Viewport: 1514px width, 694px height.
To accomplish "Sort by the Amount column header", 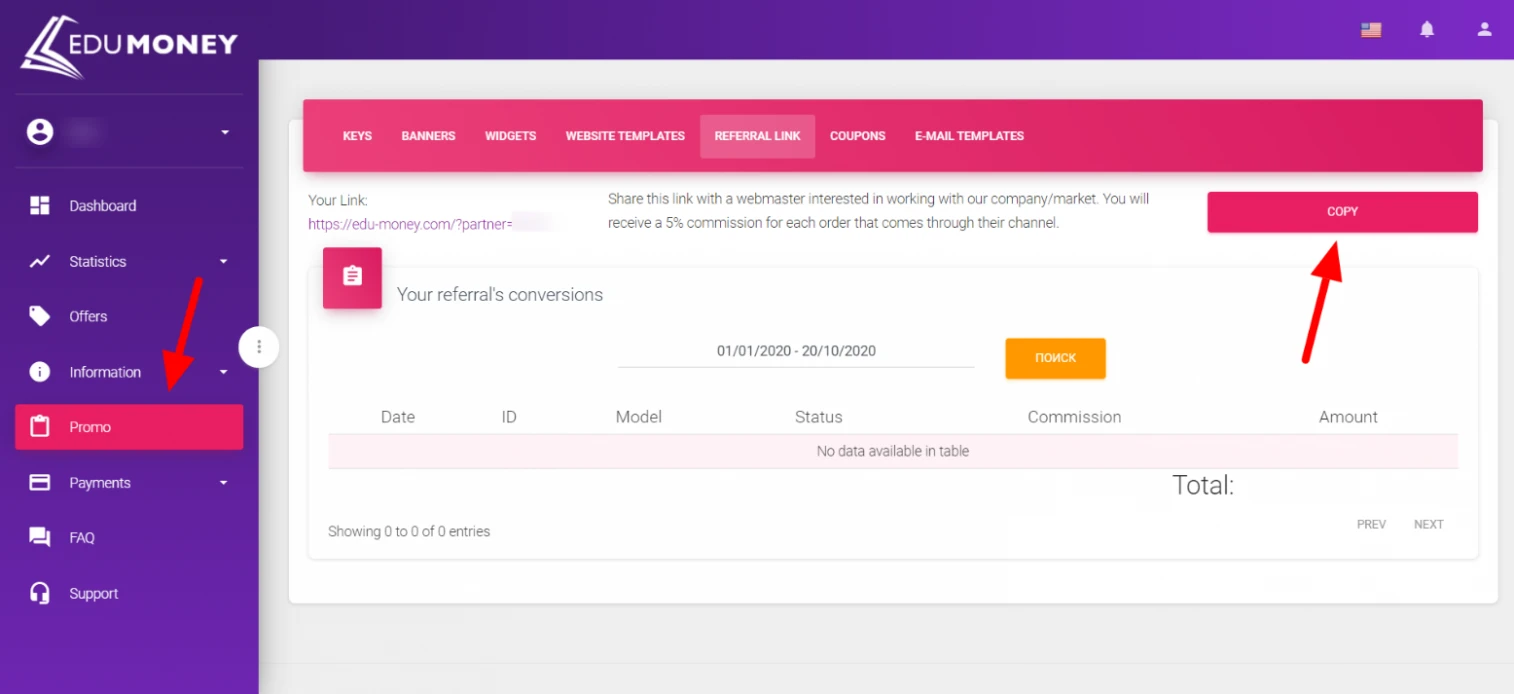I will click(1348, 417).
